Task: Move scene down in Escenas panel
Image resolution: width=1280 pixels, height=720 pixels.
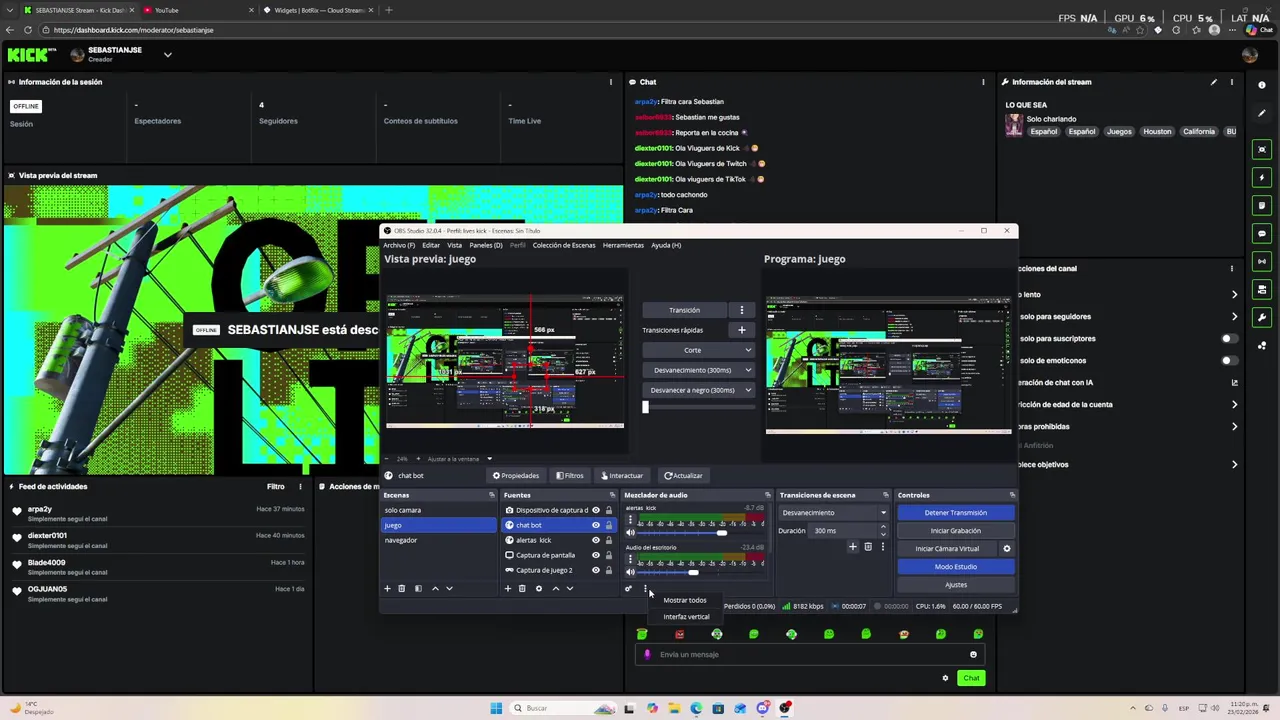Action: click(x=449, y=588)
